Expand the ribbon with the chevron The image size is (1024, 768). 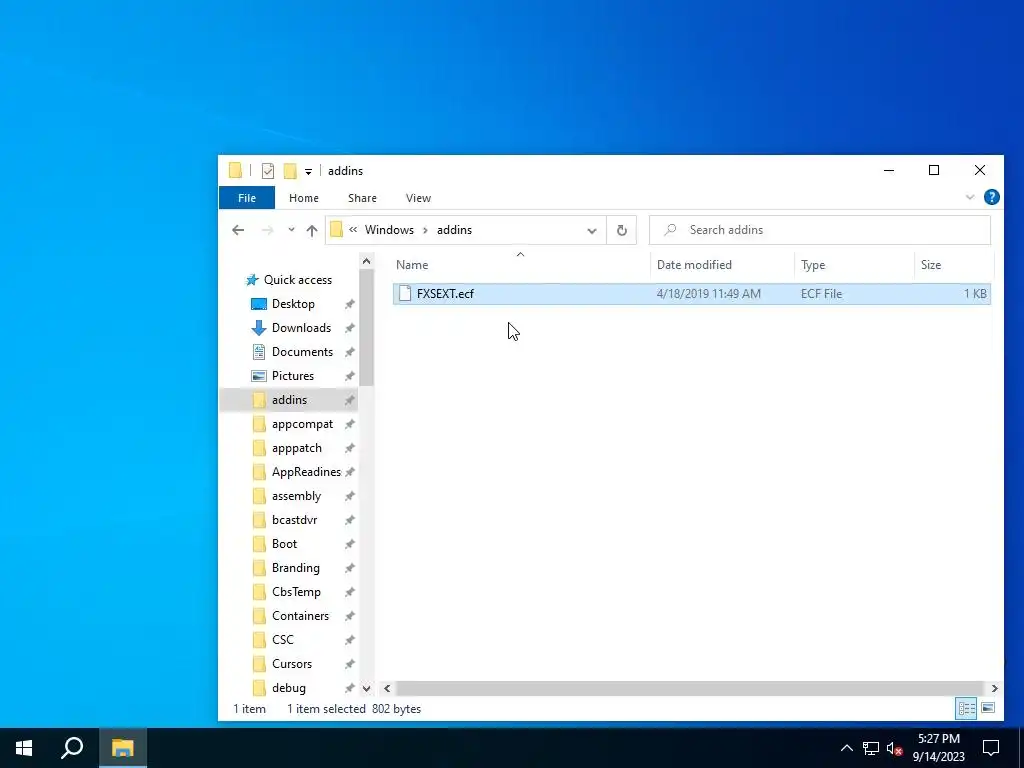(x=970, y=197)
